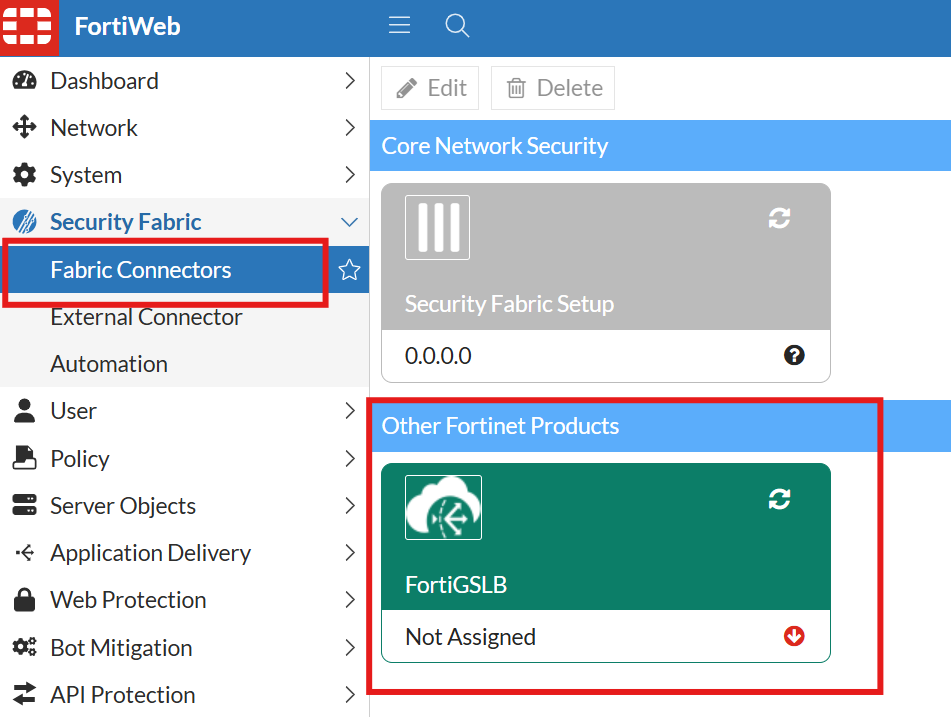This screenshot has width=951, height=717.
Task: Favorite Fabric Connectors with star icon
Action: coord(349,269)
